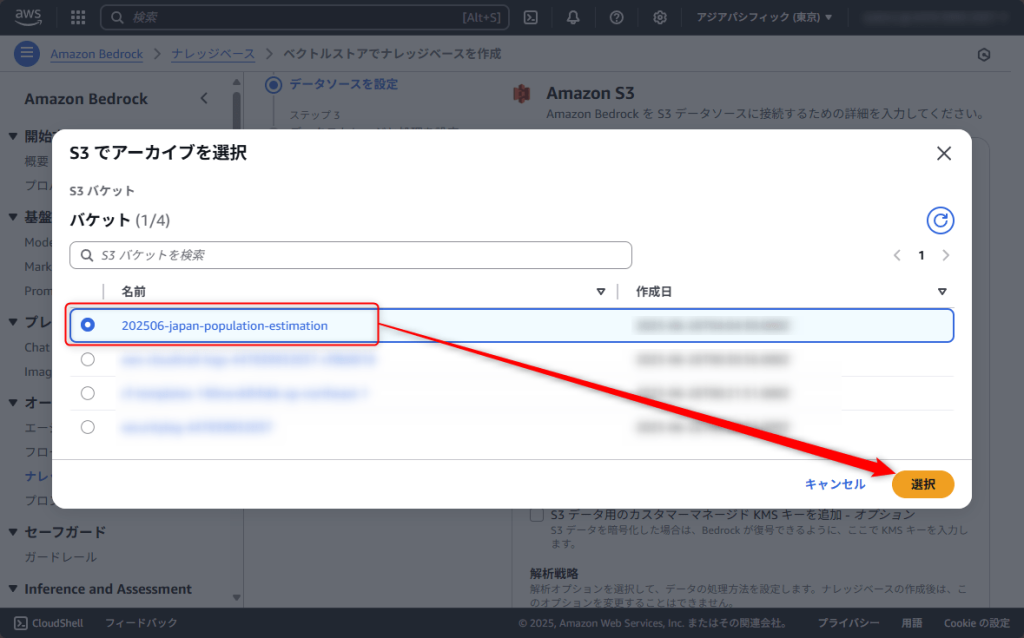Select the fourth bucket radio button

pos(88,427)
